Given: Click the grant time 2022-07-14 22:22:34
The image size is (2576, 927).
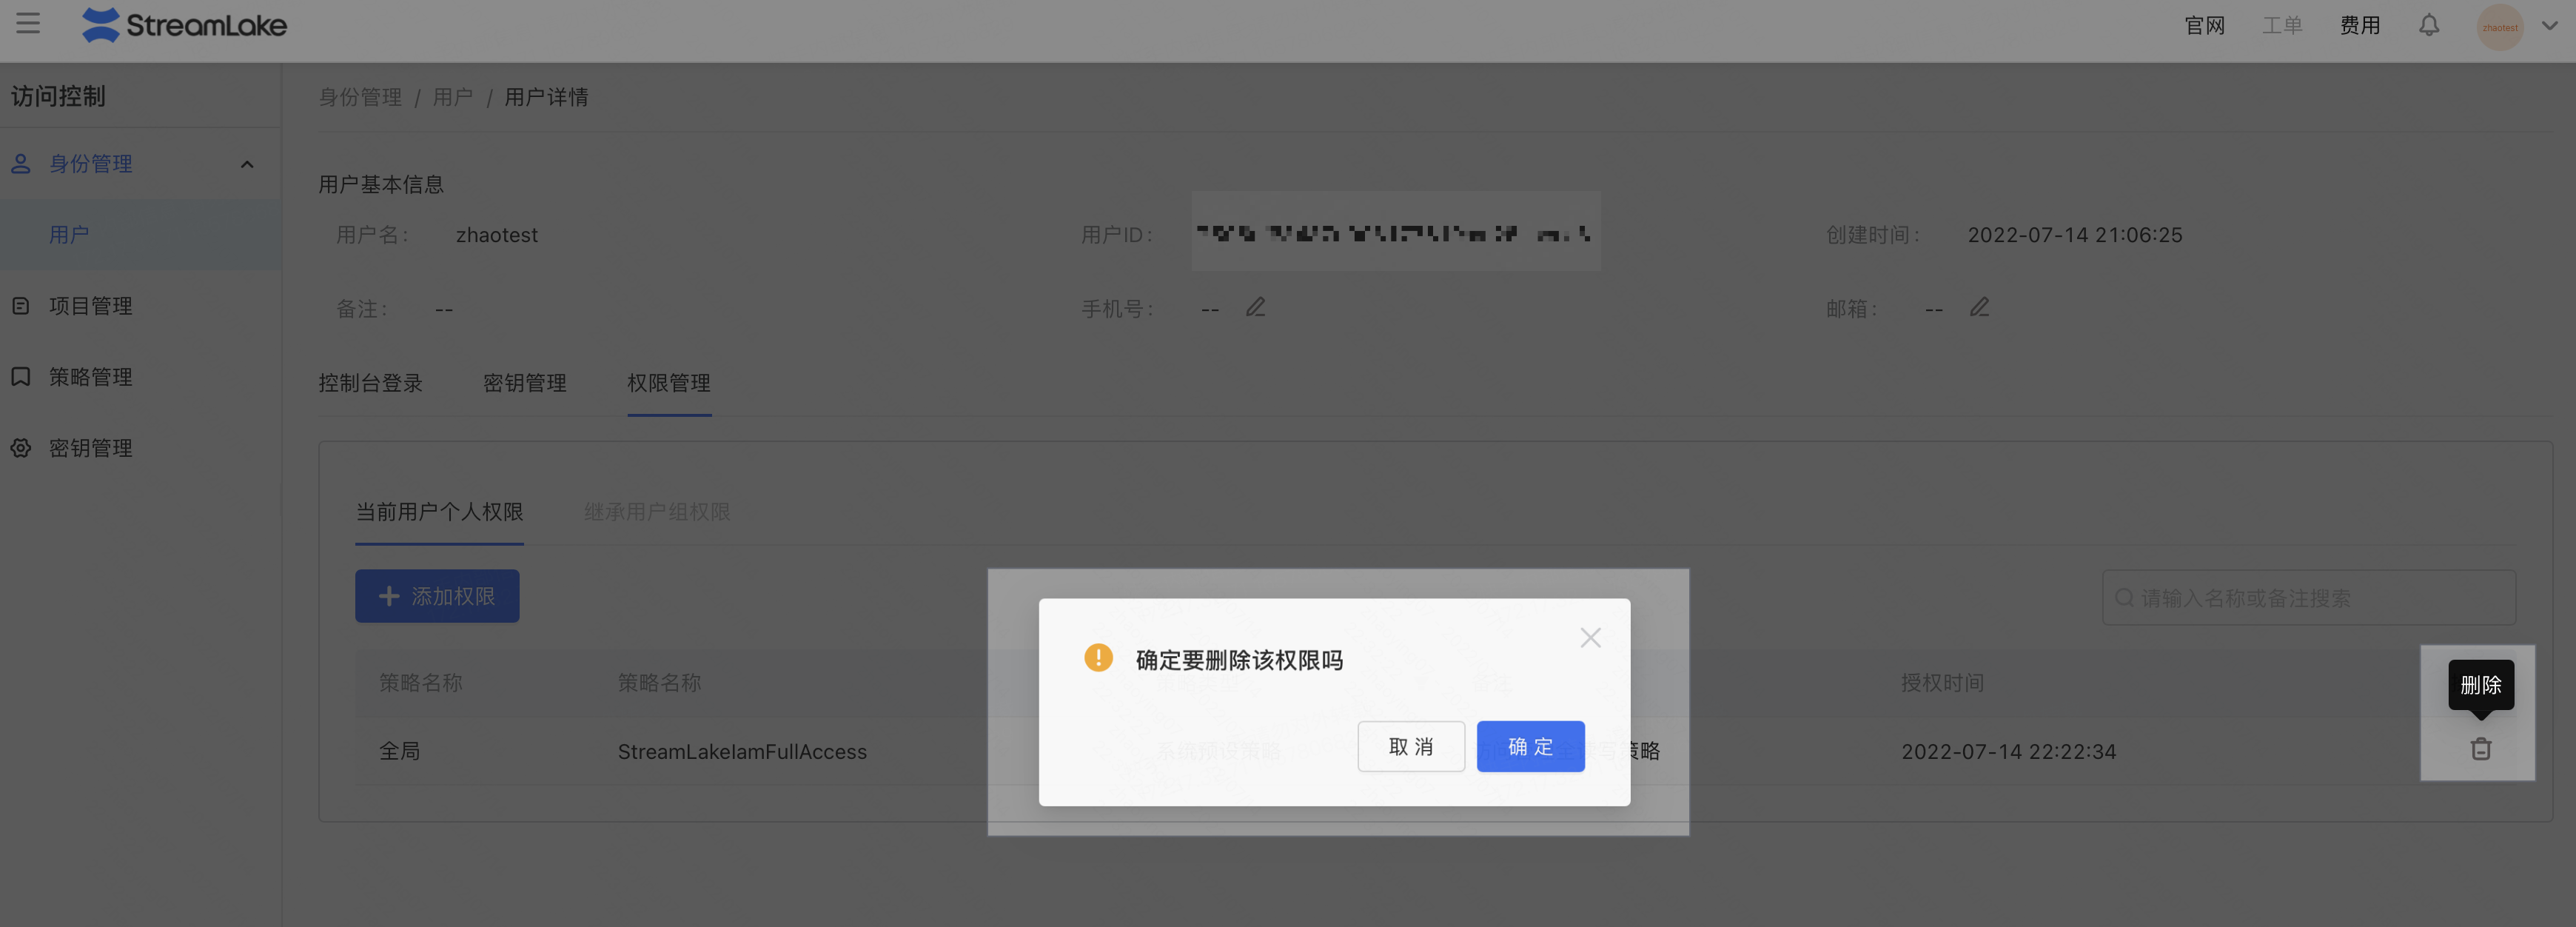Looking at the screenshot, I should coord(2009,752).
